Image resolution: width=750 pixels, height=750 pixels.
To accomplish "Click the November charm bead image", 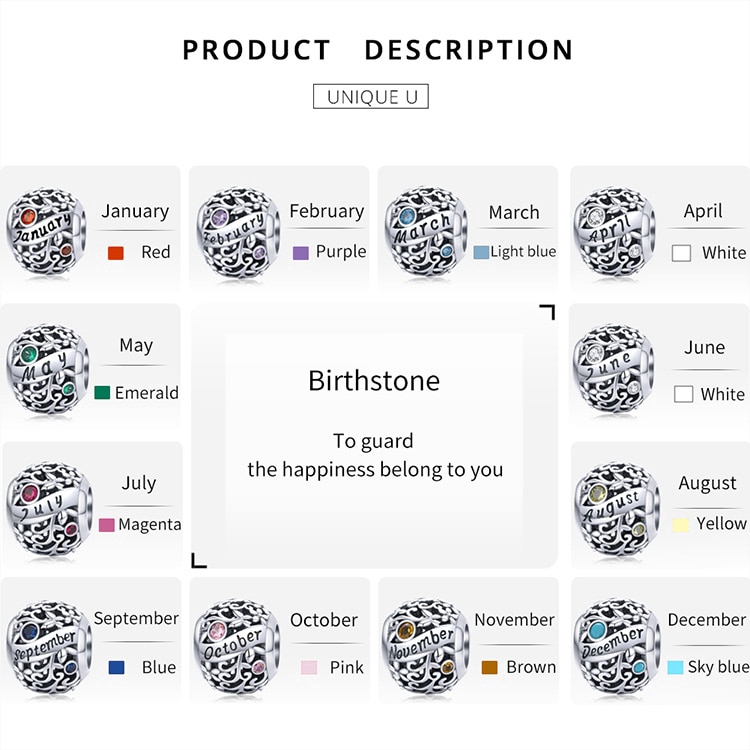I will point(426,643).
